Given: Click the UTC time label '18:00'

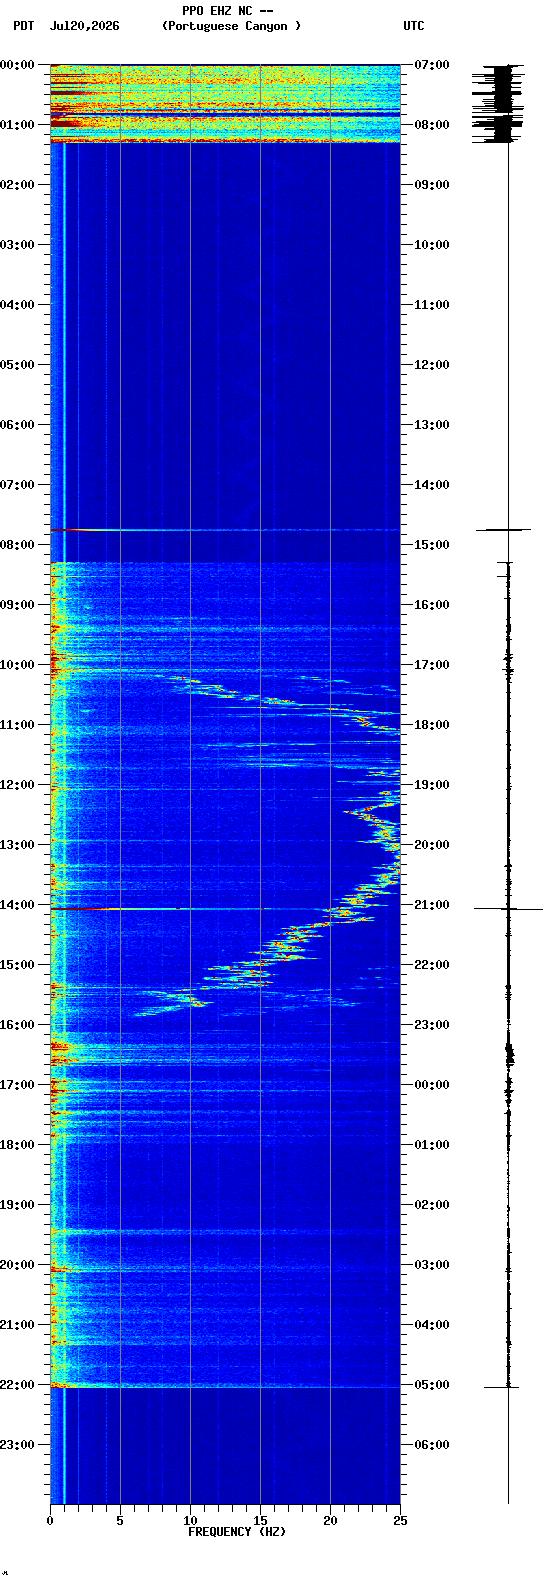Looking at the screenshot, I should (432, 724).
